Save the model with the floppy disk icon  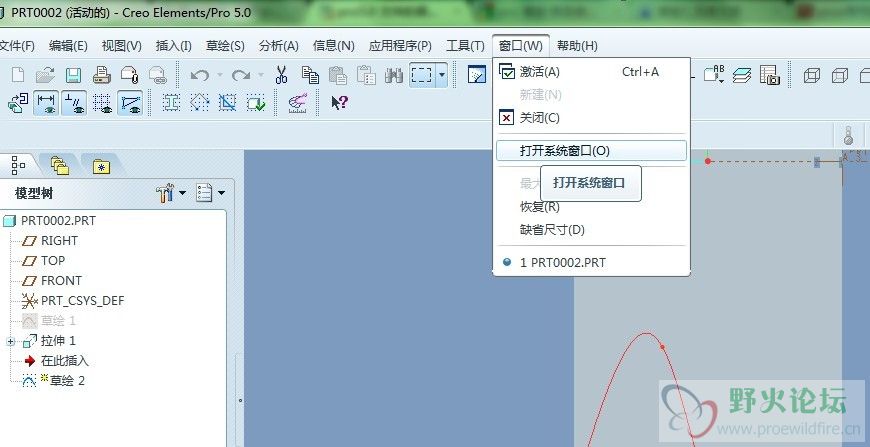[x=73, y=75]
